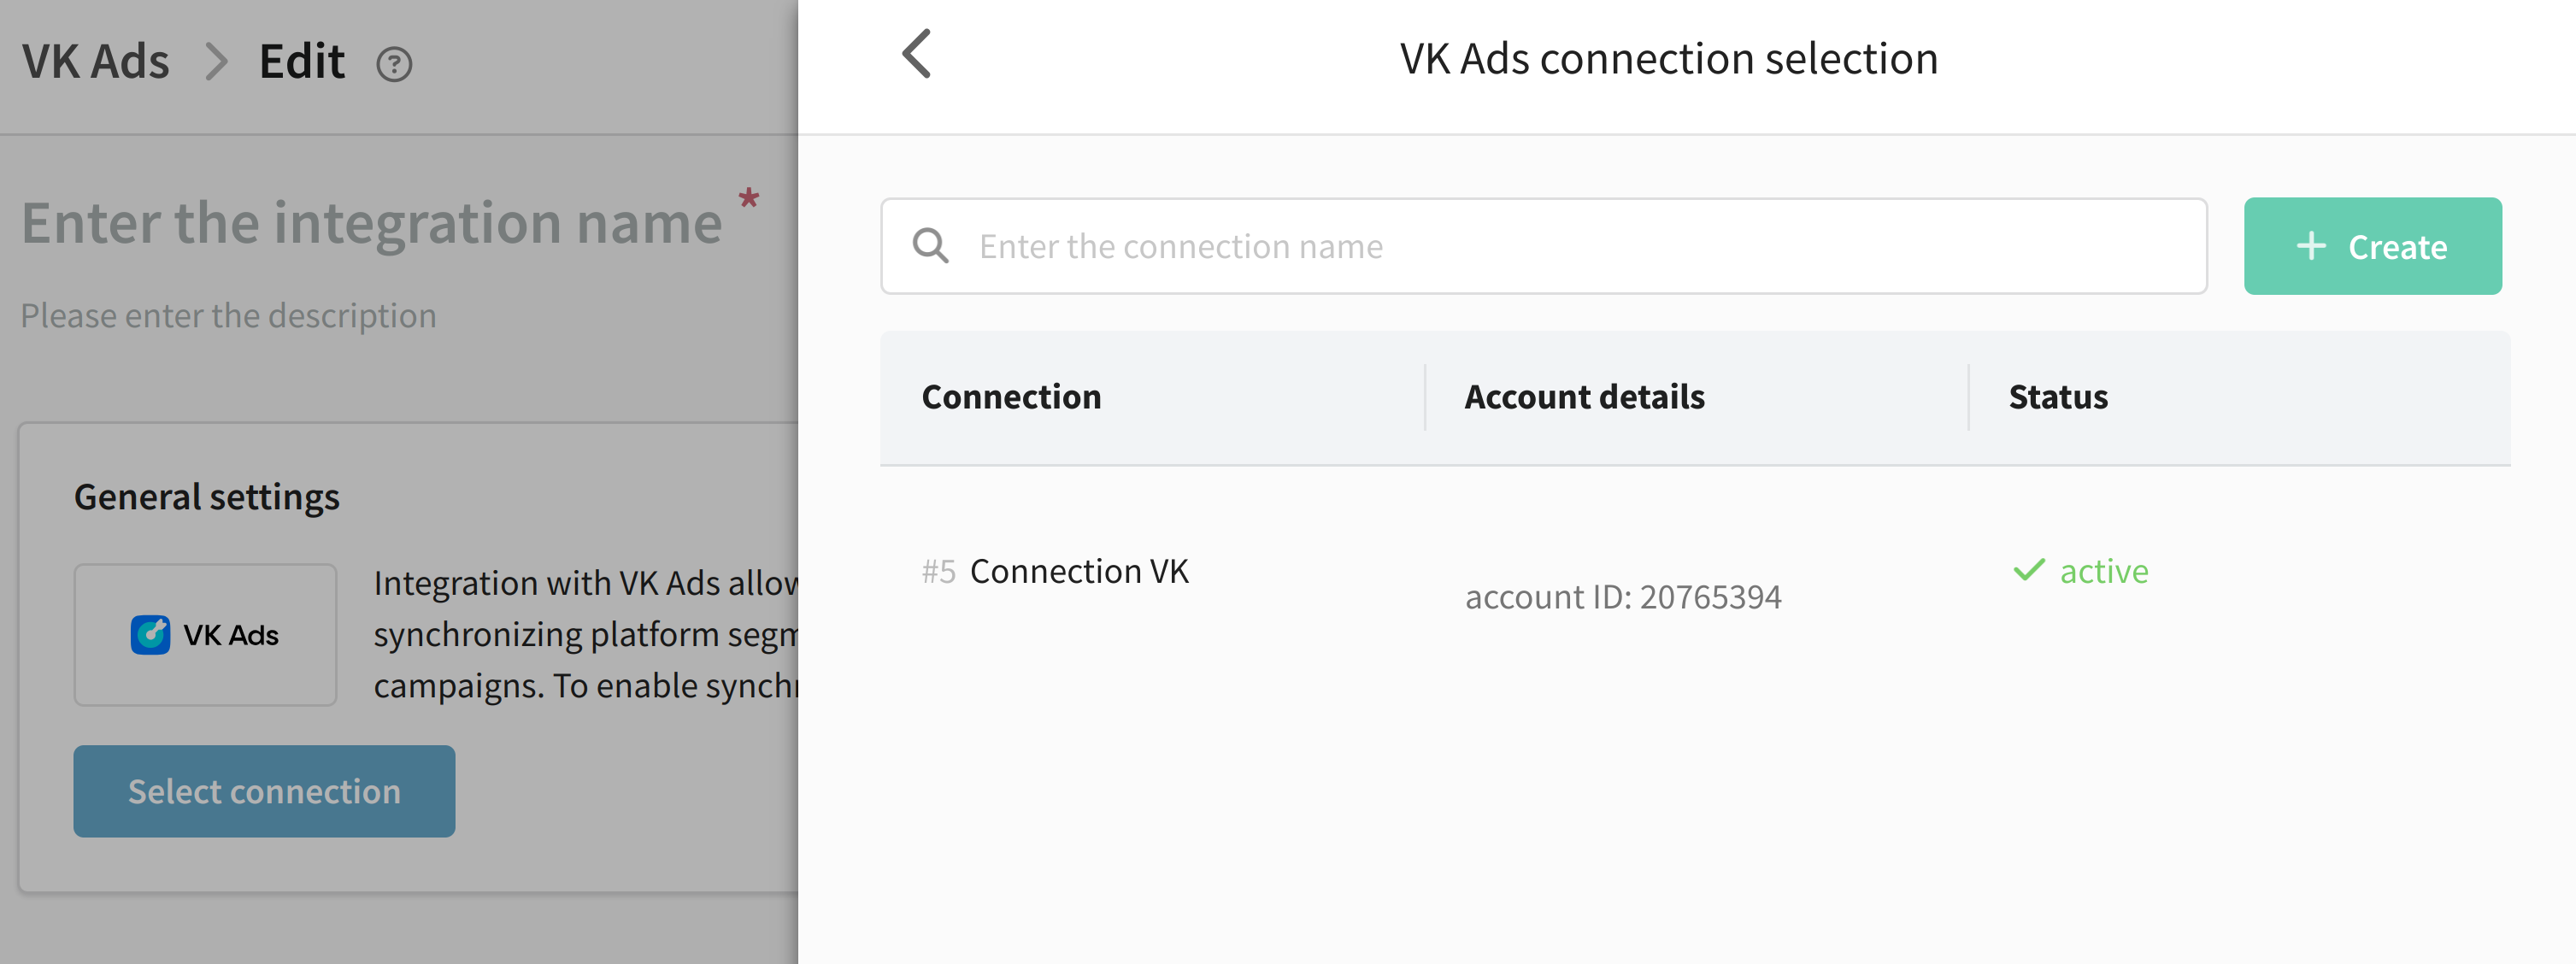The image size is (2576, 964).
Task: Focus the connection name search field
Action: click(1544, 246)
